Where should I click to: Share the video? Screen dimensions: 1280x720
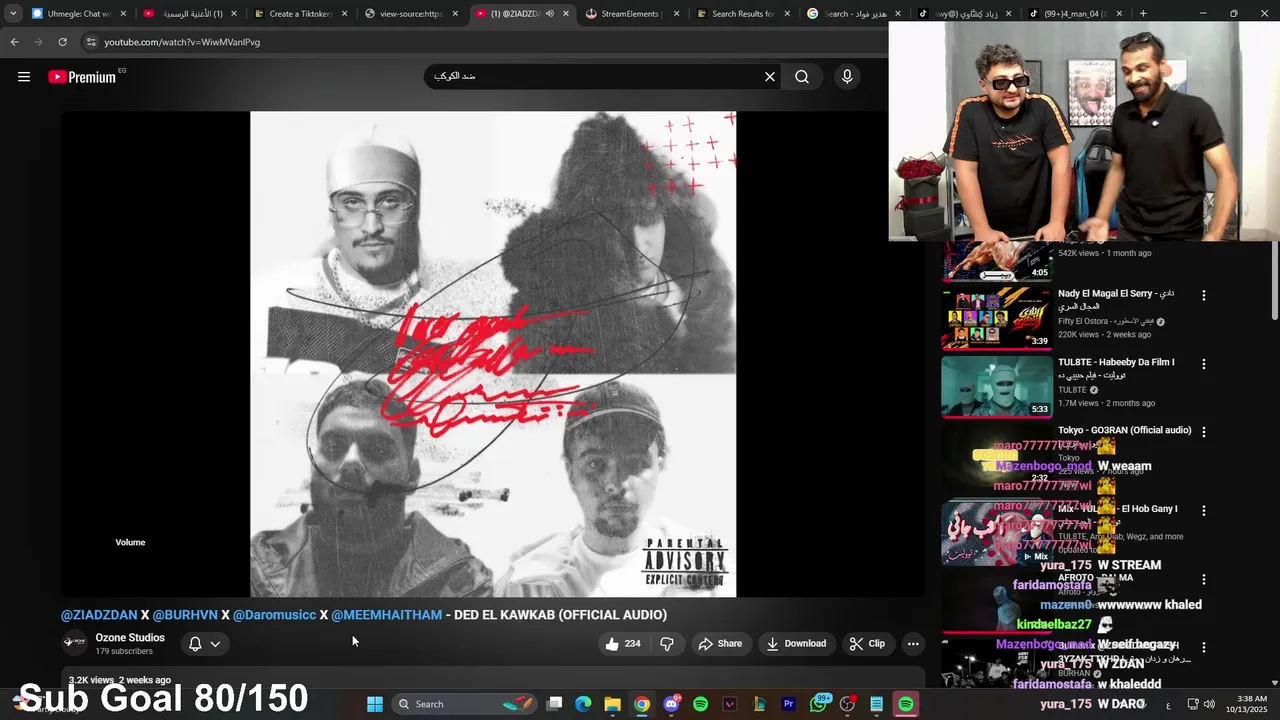click(x=720, y=644)
